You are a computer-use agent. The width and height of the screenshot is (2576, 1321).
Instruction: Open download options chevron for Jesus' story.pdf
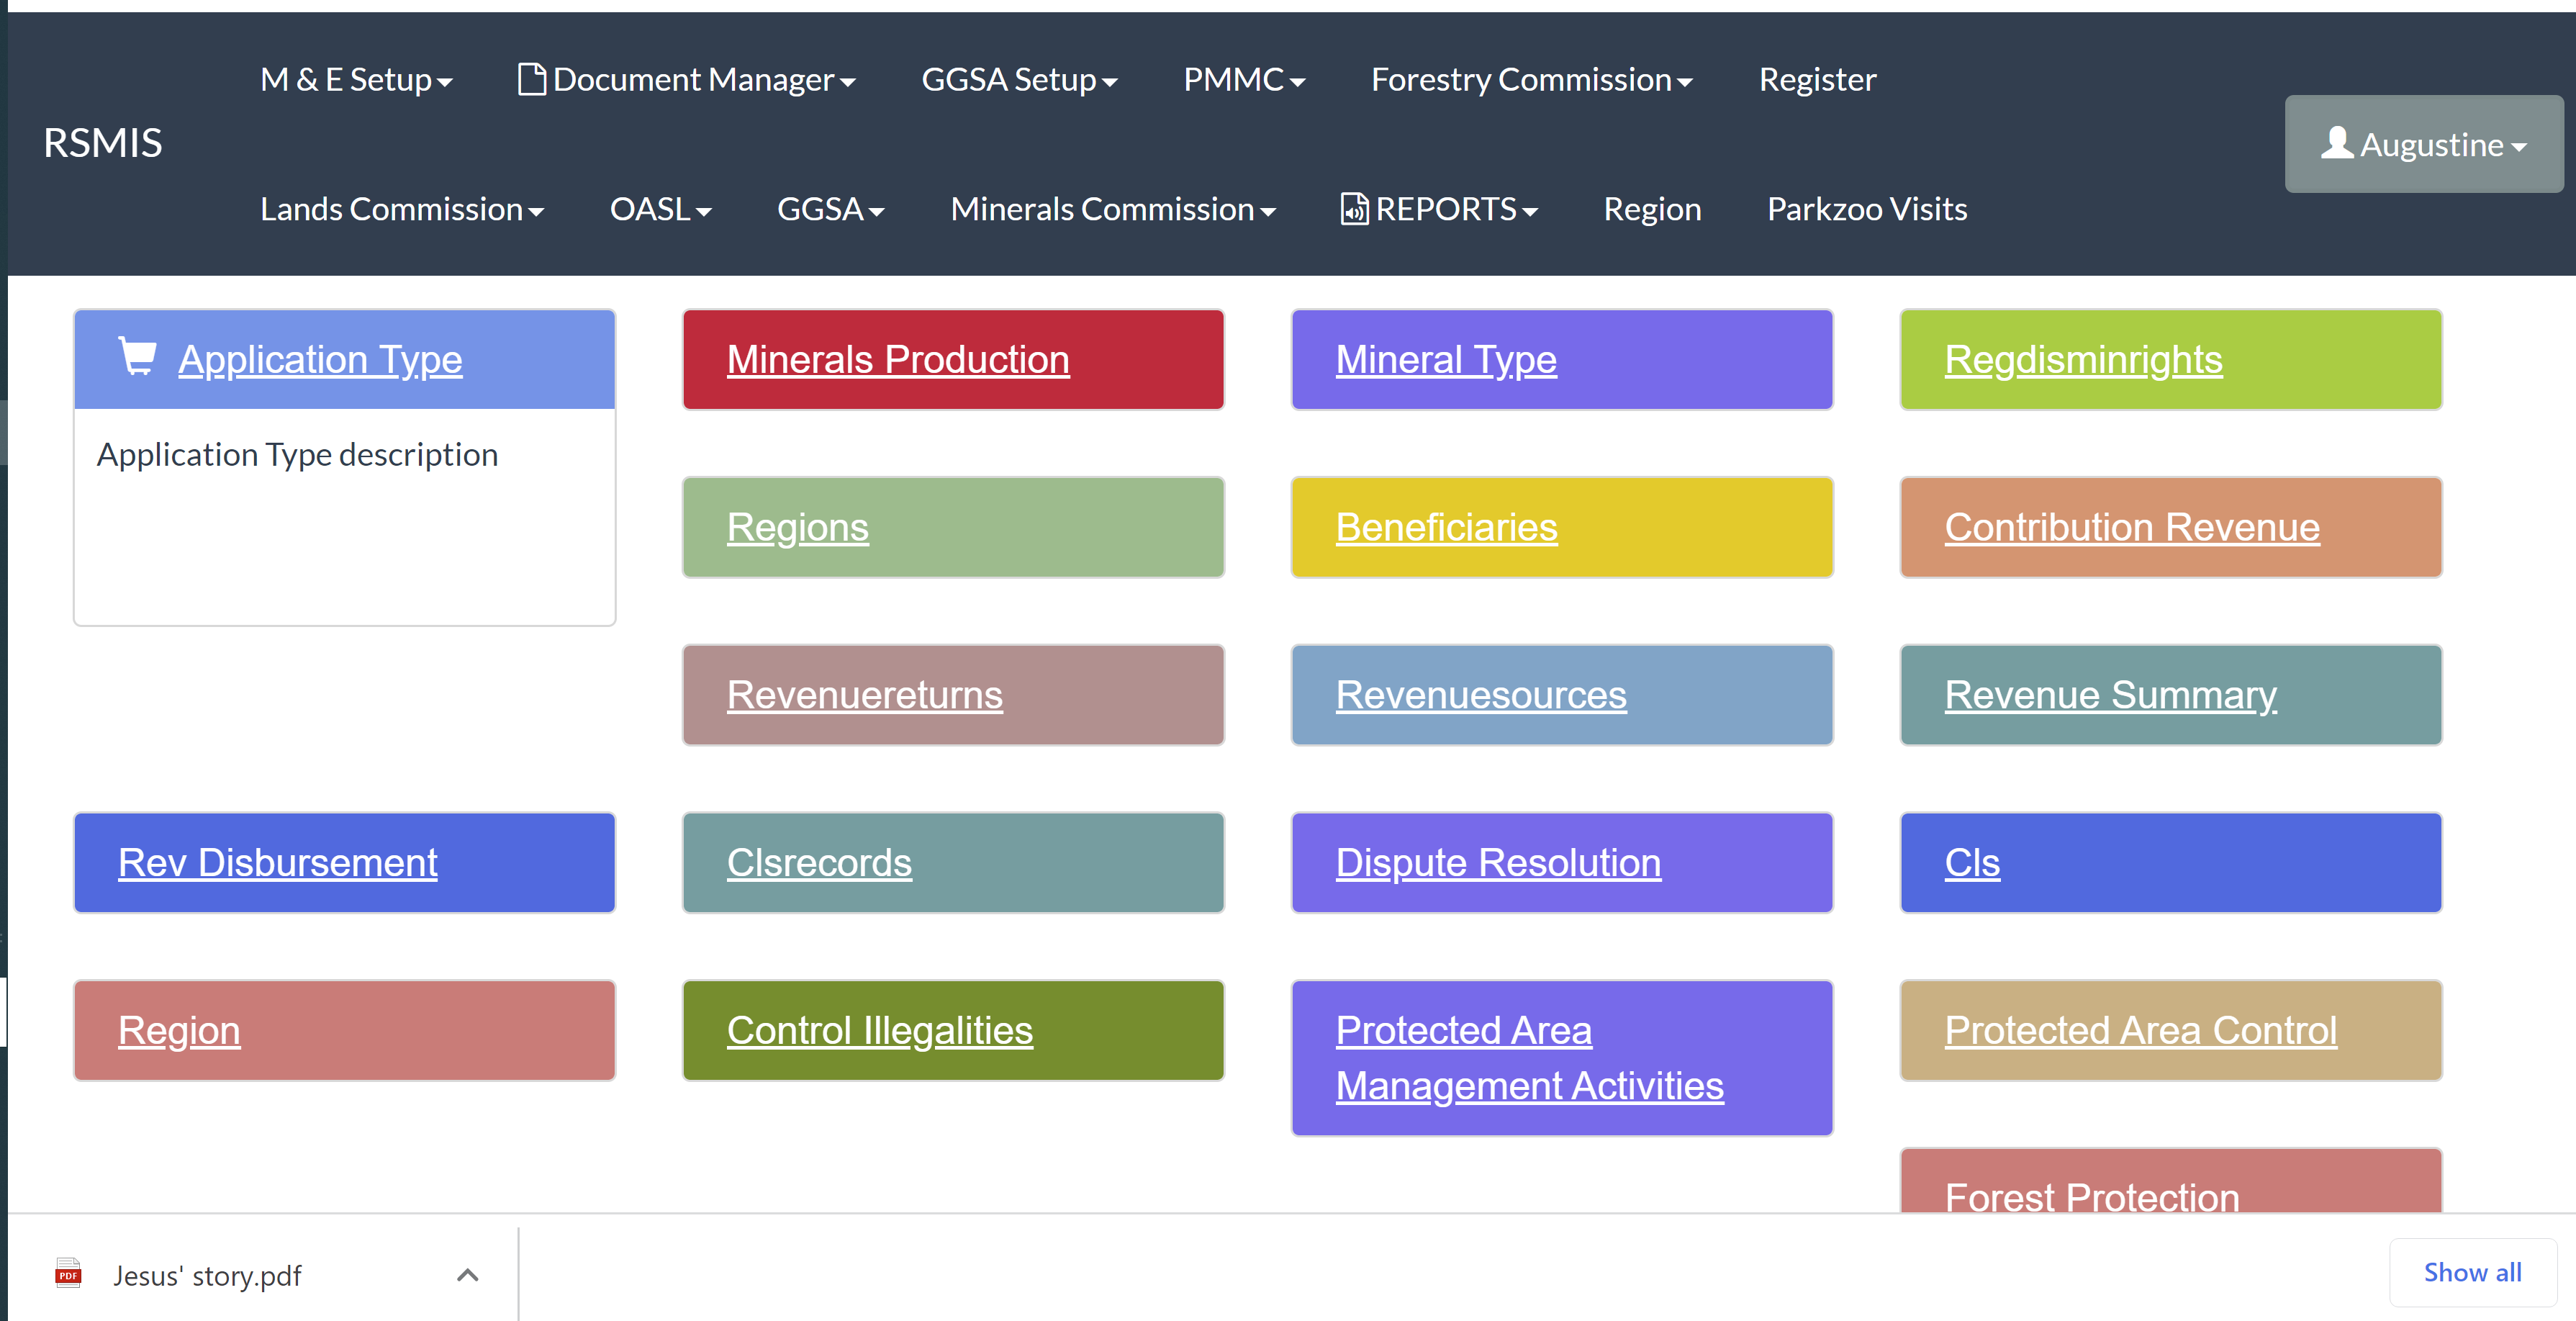(467, 1275)
